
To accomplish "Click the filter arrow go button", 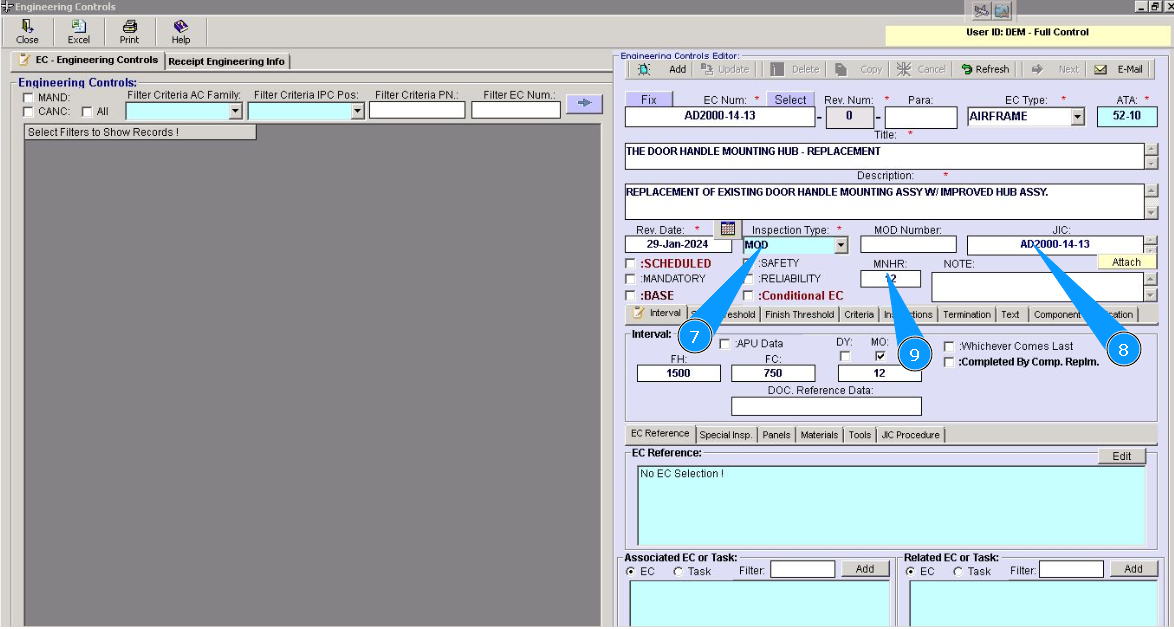I will click(584, 102).
